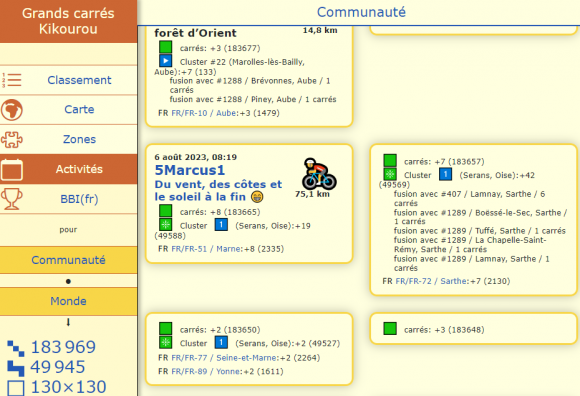Open the FR/FR-72 / Sarthe zone link
Image resolution: width=580 pixels, height=396 pixels.
coord(430,281)
